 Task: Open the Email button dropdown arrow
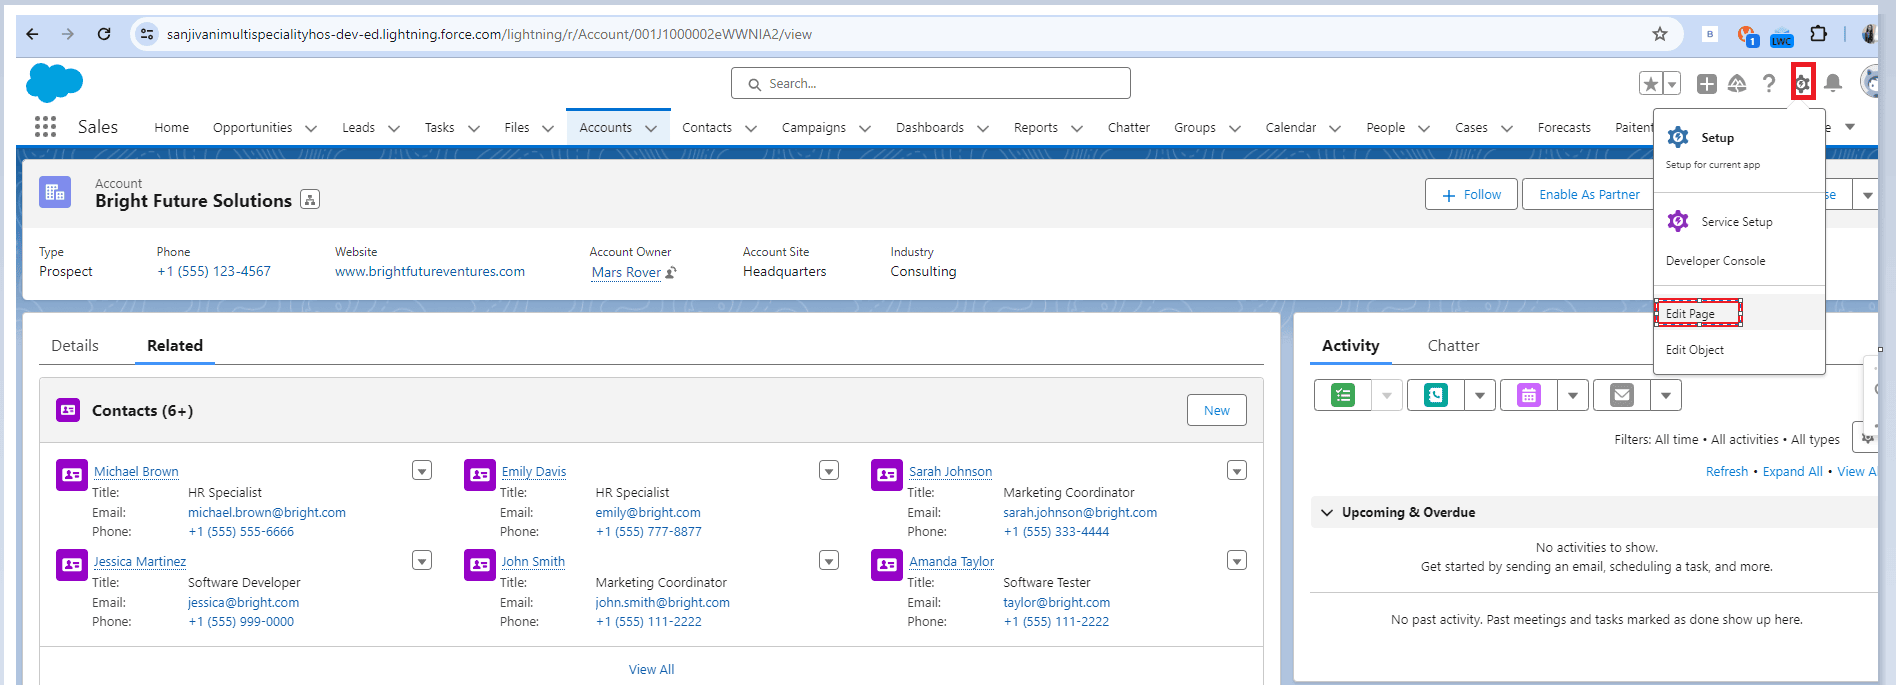click(x=1666, y=396)
